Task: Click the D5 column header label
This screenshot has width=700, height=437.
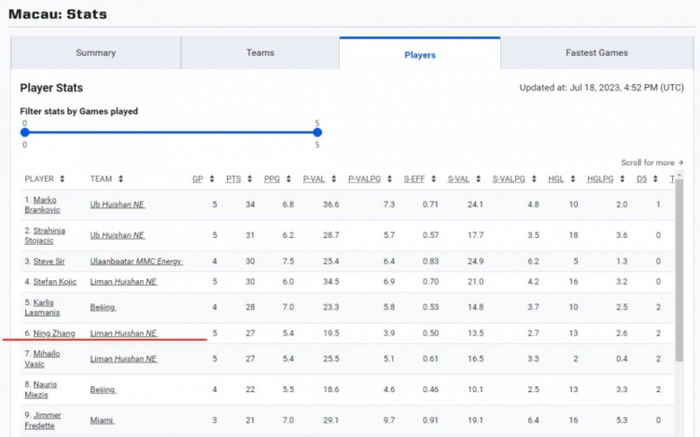Action: [x=642, y=179]
